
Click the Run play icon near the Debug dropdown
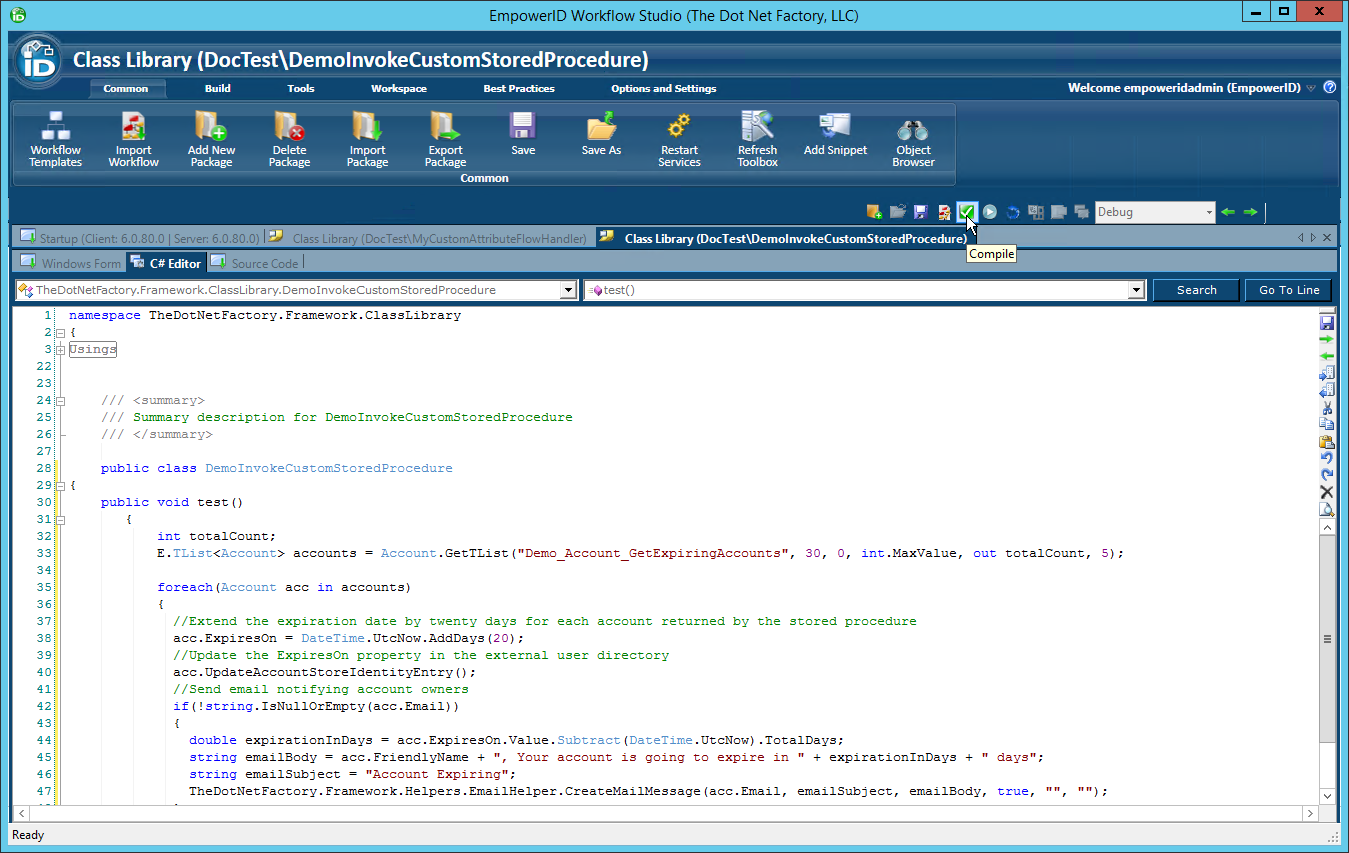tap(989, 211)
